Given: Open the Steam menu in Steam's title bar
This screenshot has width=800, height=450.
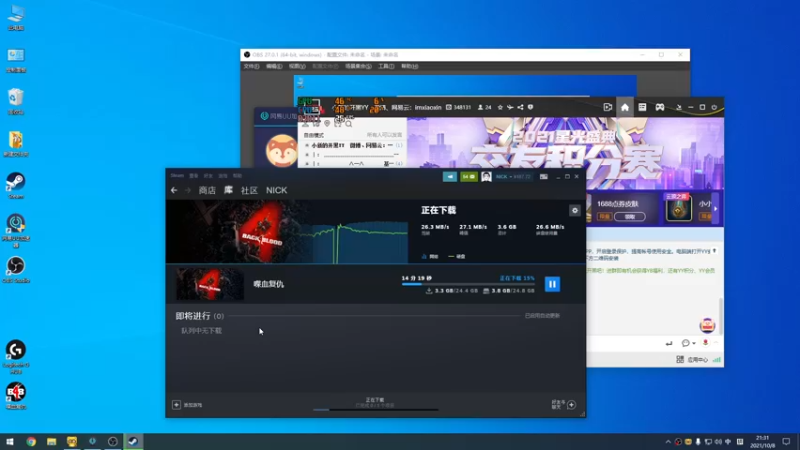Looking at the screenshot, I should click(177, 176).
